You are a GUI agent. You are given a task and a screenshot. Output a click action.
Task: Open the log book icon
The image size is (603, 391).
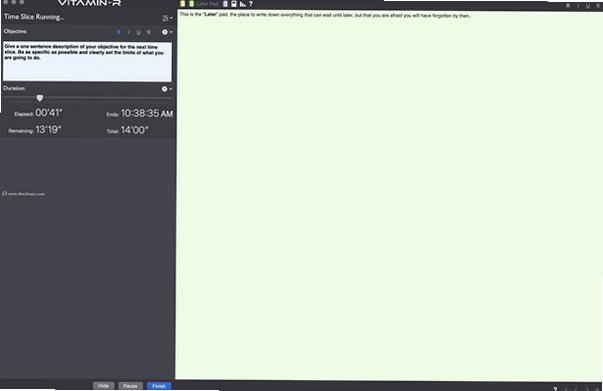(x=234, y=4)
